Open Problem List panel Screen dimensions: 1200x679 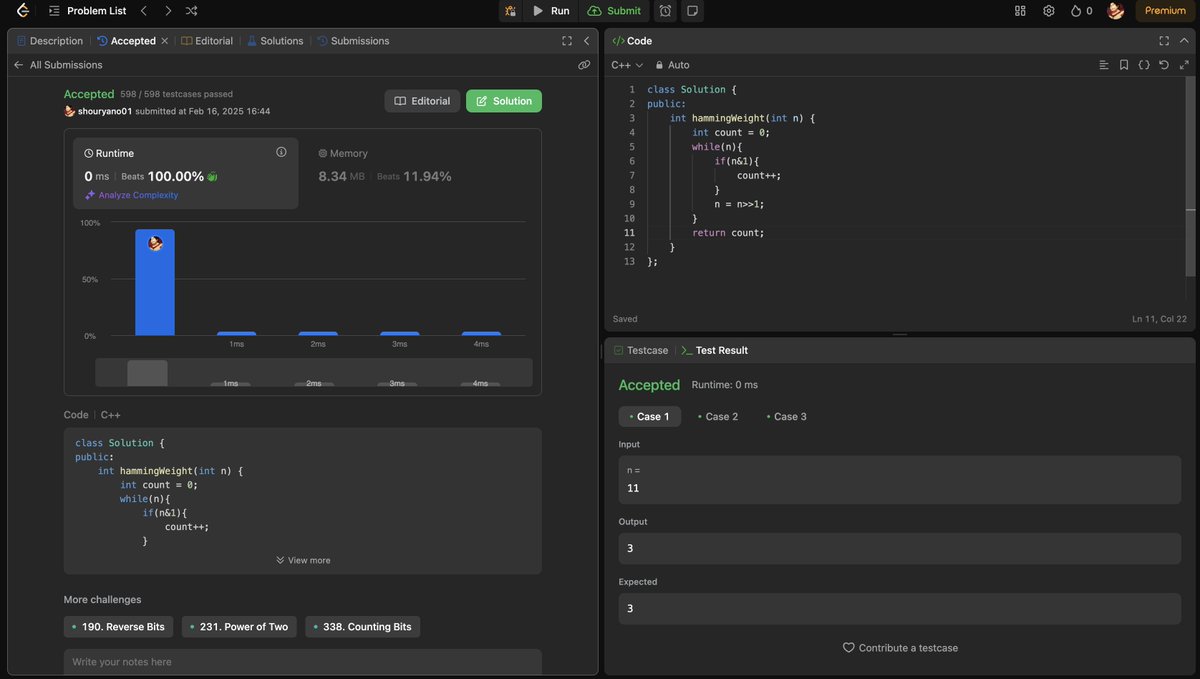[86, 11]
